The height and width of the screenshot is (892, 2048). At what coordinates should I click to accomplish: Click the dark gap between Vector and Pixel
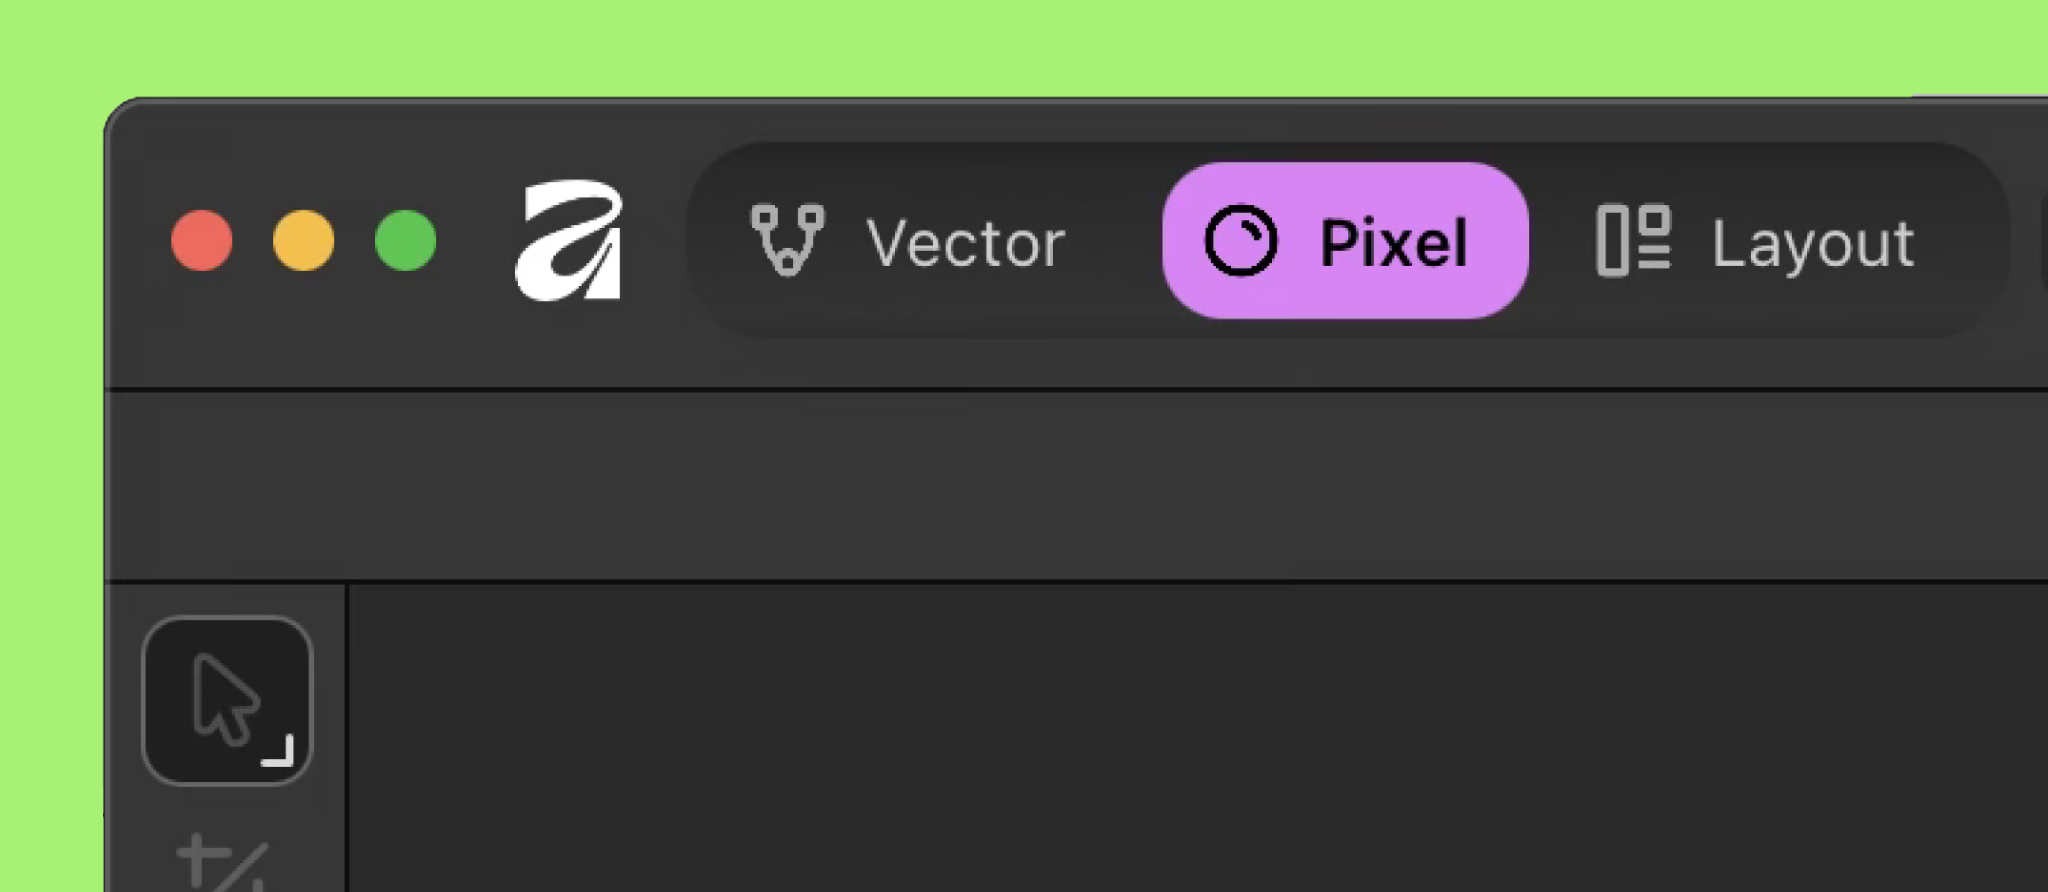(x=1114, y=241)
